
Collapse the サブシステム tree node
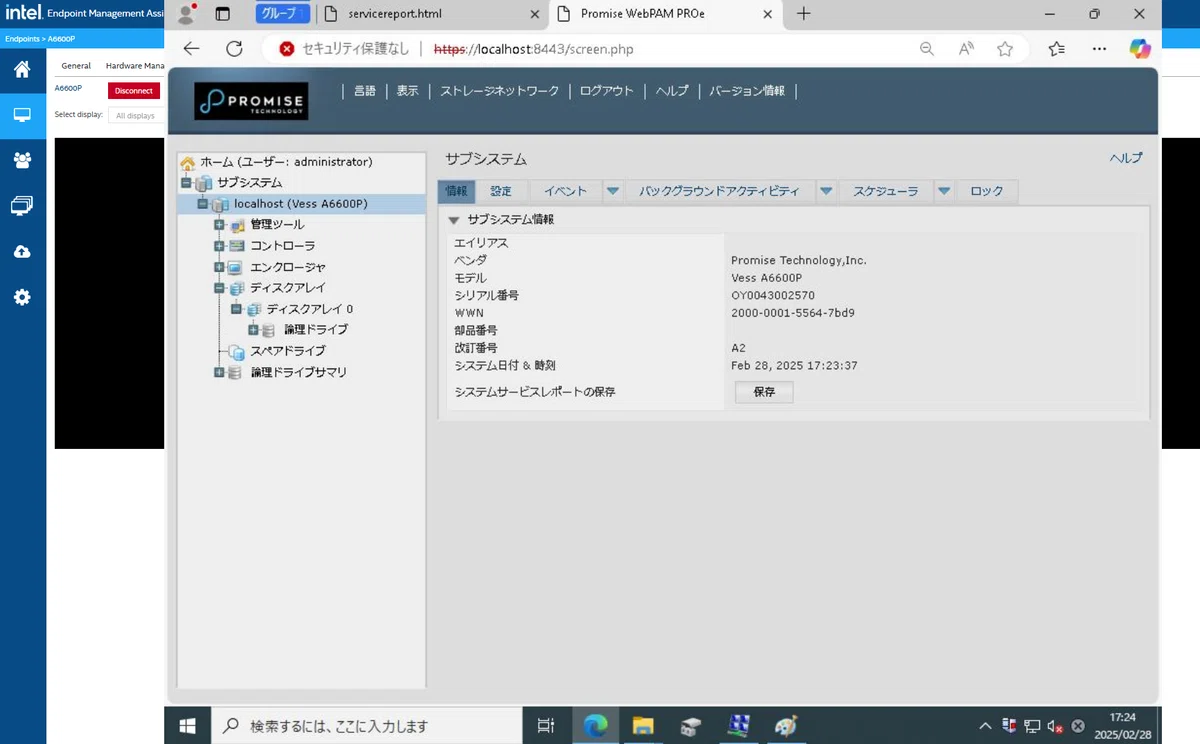pyautogui.click(x=186, y=183)
